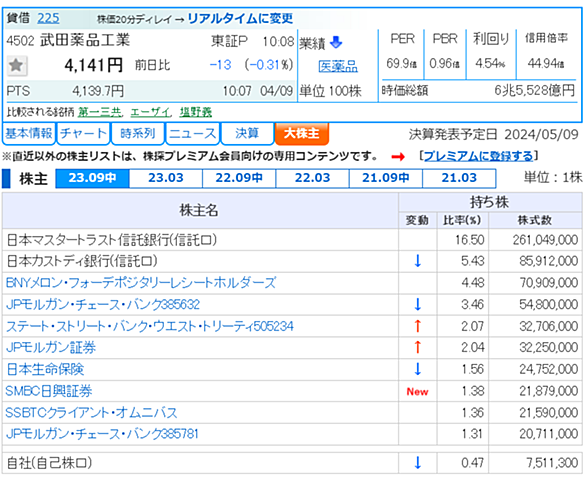The width and height of the screenshot is (586, 480).
Task: Click market cap 6兆5,528億円
Action: (534, 90)
